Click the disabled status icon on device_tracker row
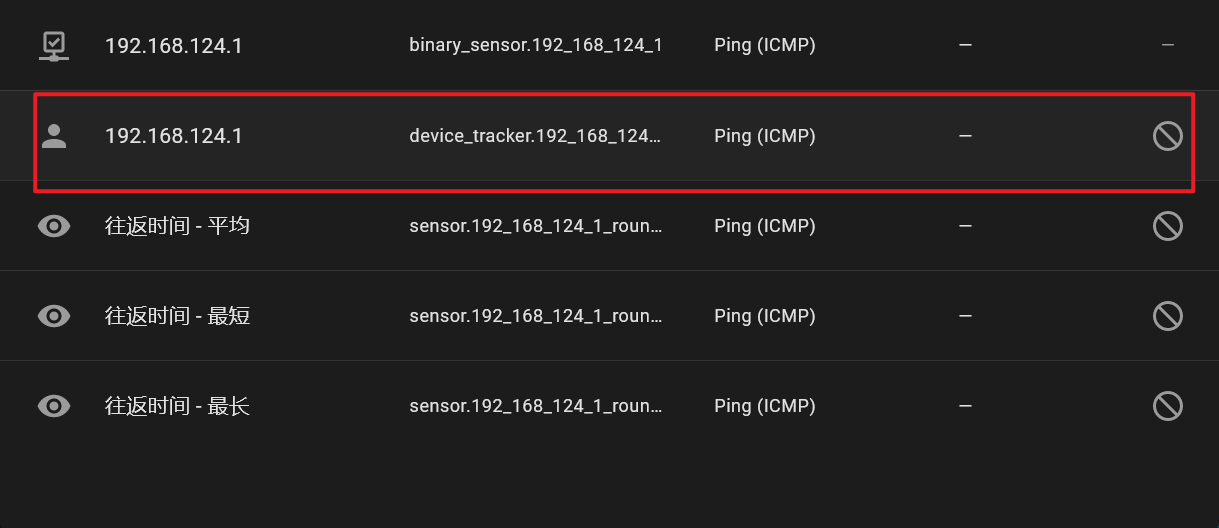 tap(1168, 136)
